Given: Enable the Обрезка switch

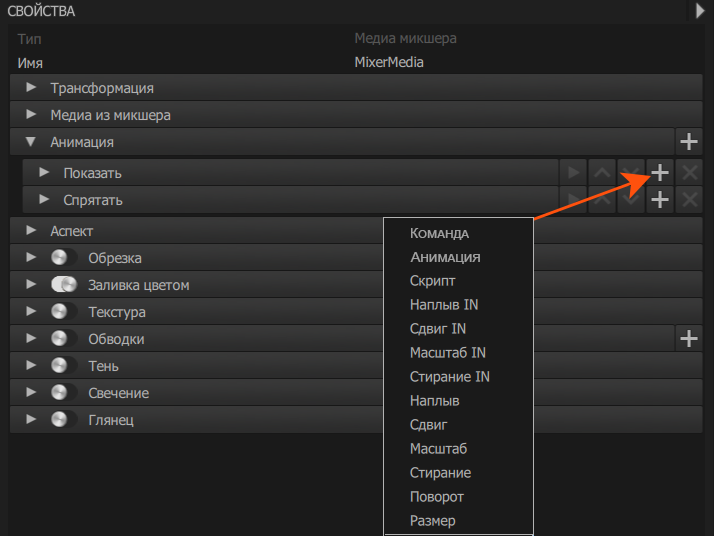Looking at the screenshot, I should 65,258.
